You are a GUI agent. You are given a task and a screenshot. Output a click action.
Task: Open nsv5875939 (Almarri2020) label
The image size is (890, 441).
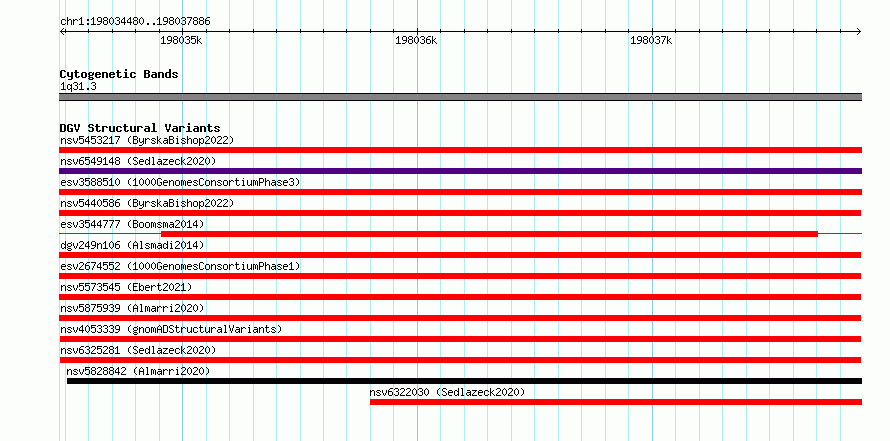pyautogui.click(x=132, y=308)
